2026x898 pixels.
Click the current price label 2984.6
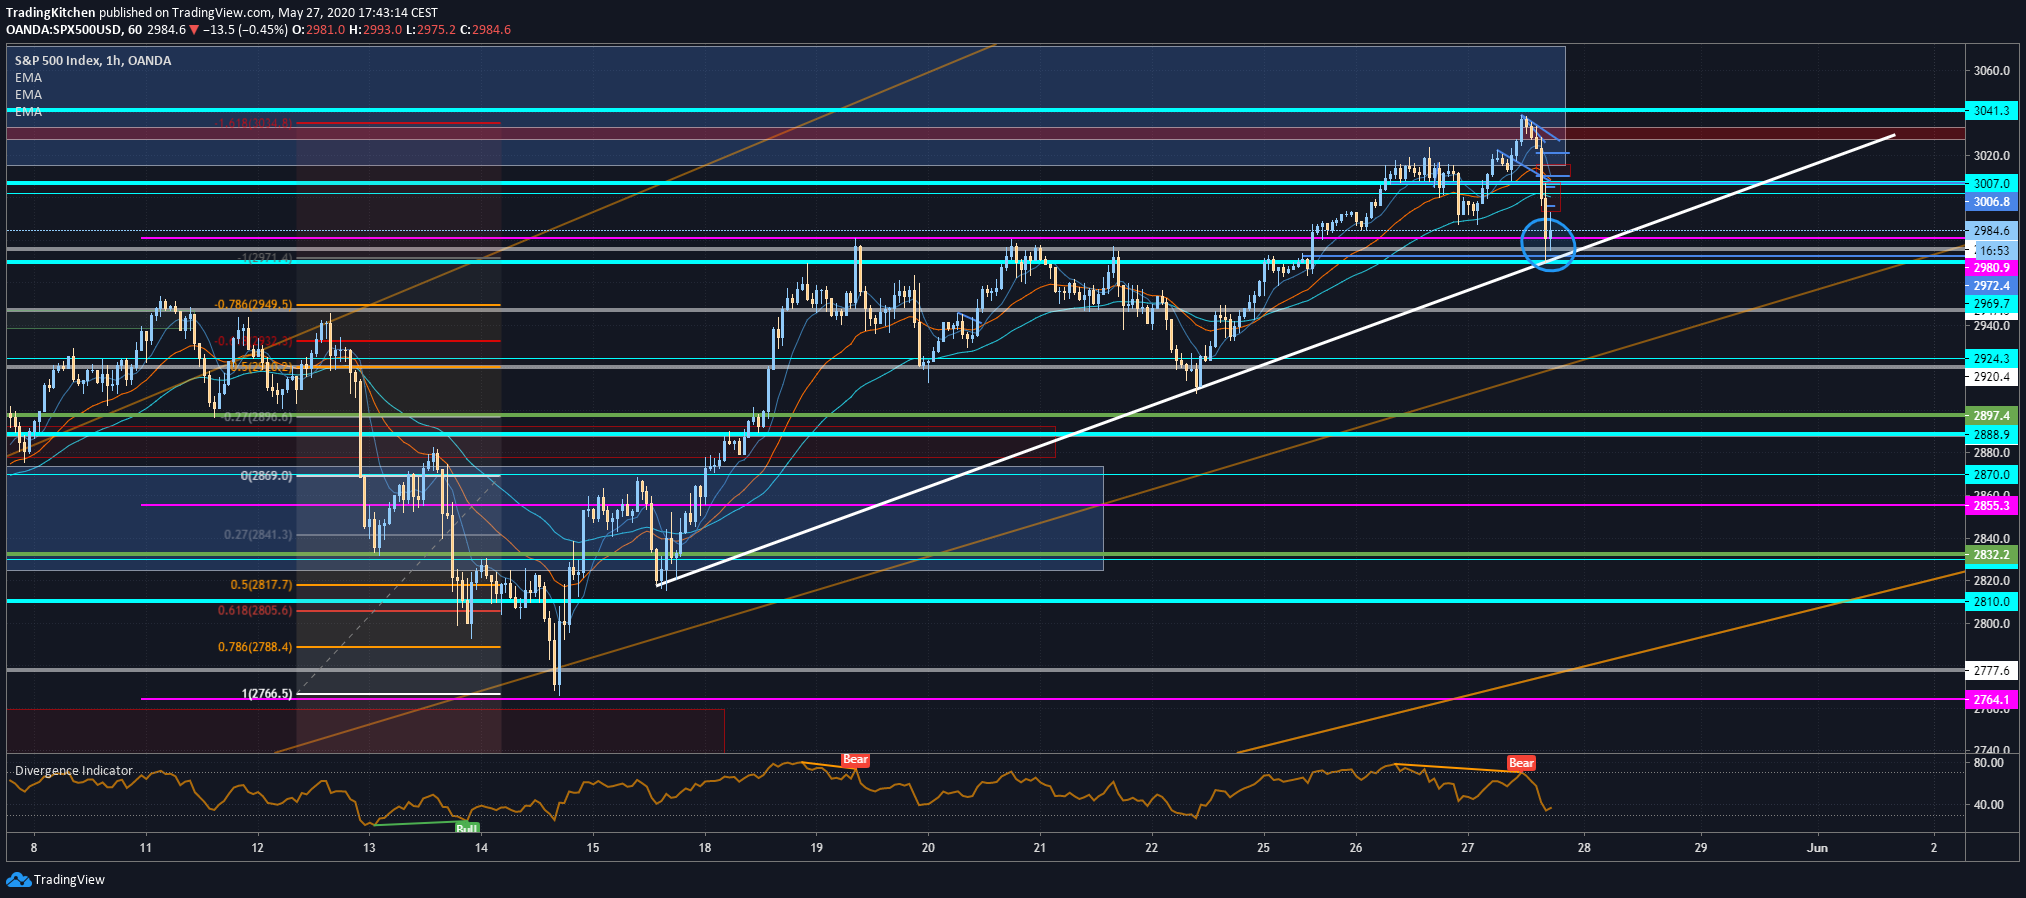point(1991,231)
